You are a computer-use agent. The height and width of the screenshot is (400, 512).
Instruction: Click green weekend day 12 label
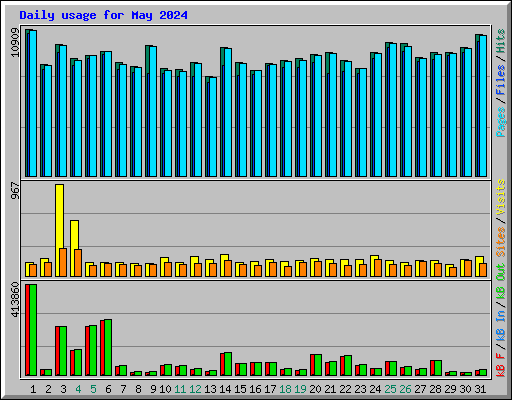pyautogui.click(x=195, y=389)
